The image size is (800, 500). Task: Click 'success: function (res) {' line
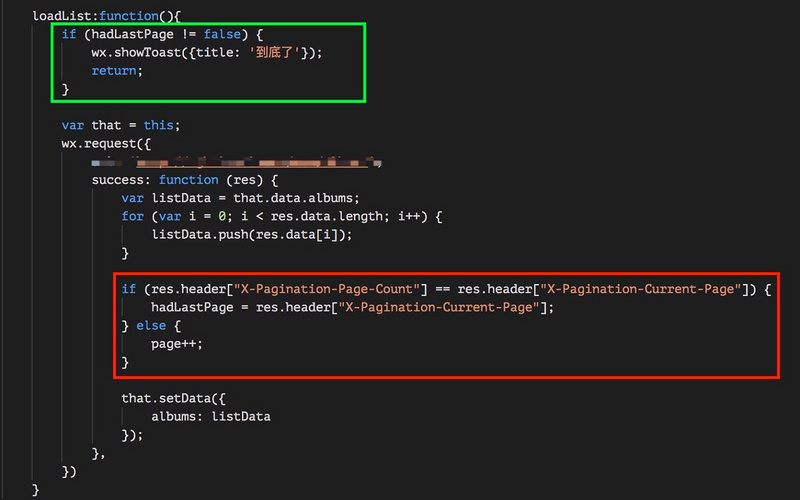(x=185, y=180)
